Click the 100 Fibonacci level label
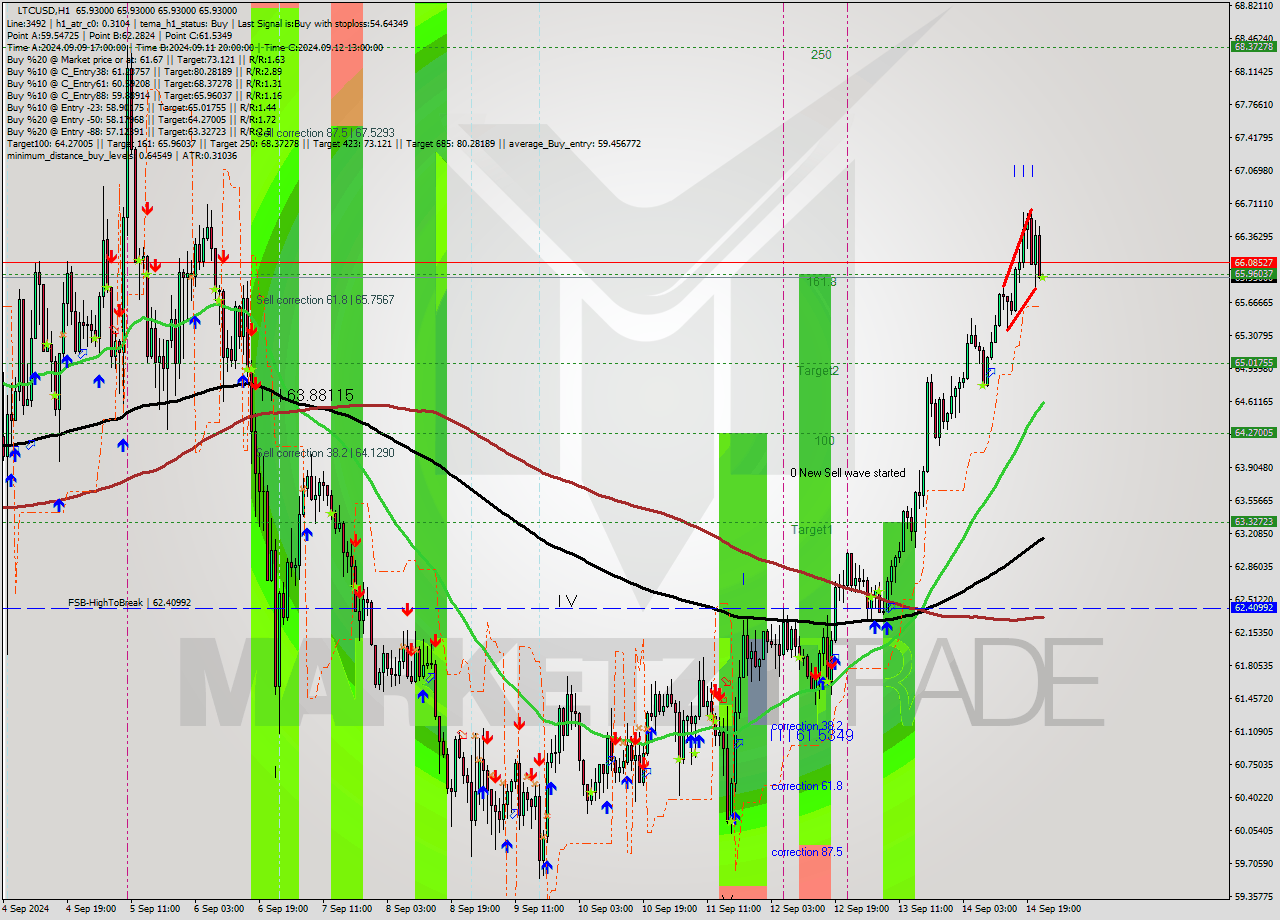 (824, 441)
